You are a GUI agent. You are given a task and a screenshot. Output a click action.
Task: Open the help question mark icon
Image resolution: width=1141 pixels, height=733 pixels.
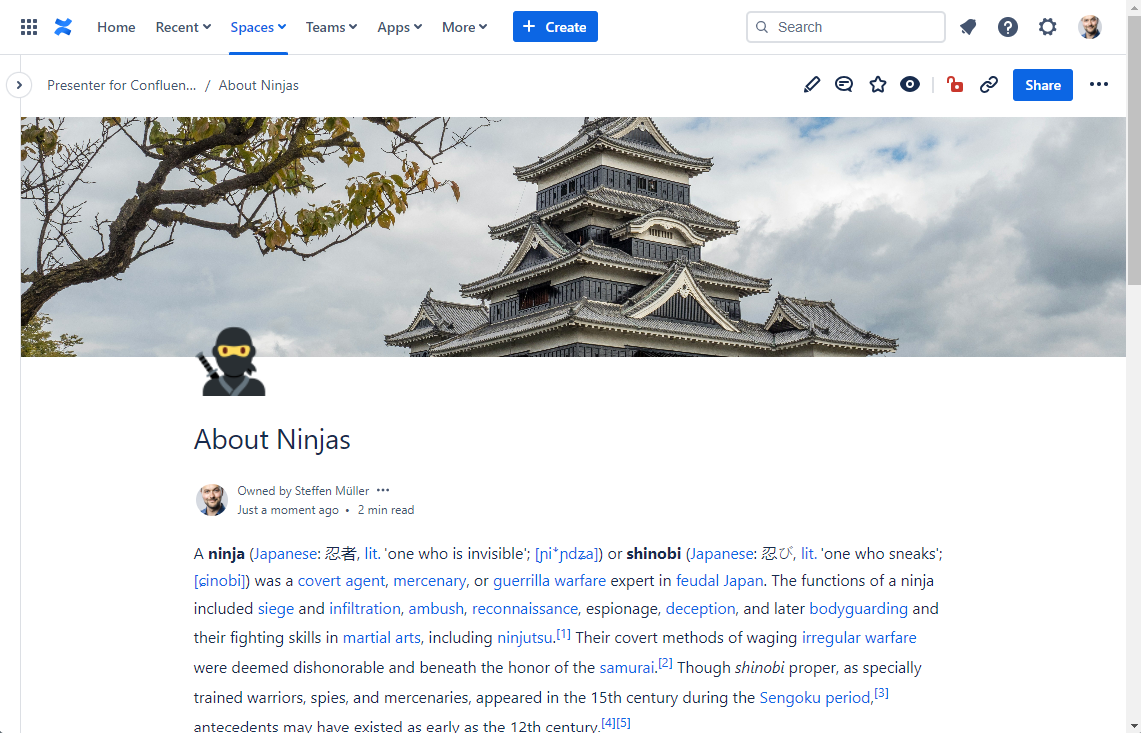[x=1008, y=27]
